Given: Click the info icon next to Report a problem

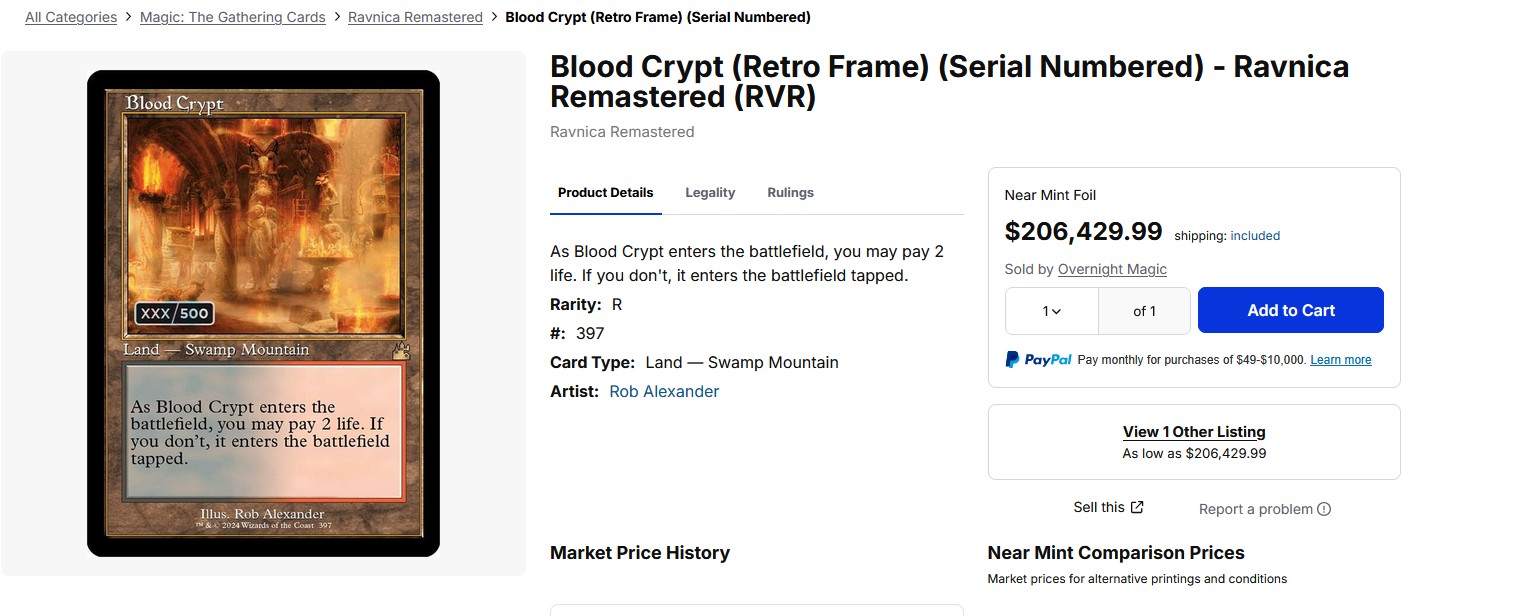Looking at the screenshot, I should click(1324, 509).
